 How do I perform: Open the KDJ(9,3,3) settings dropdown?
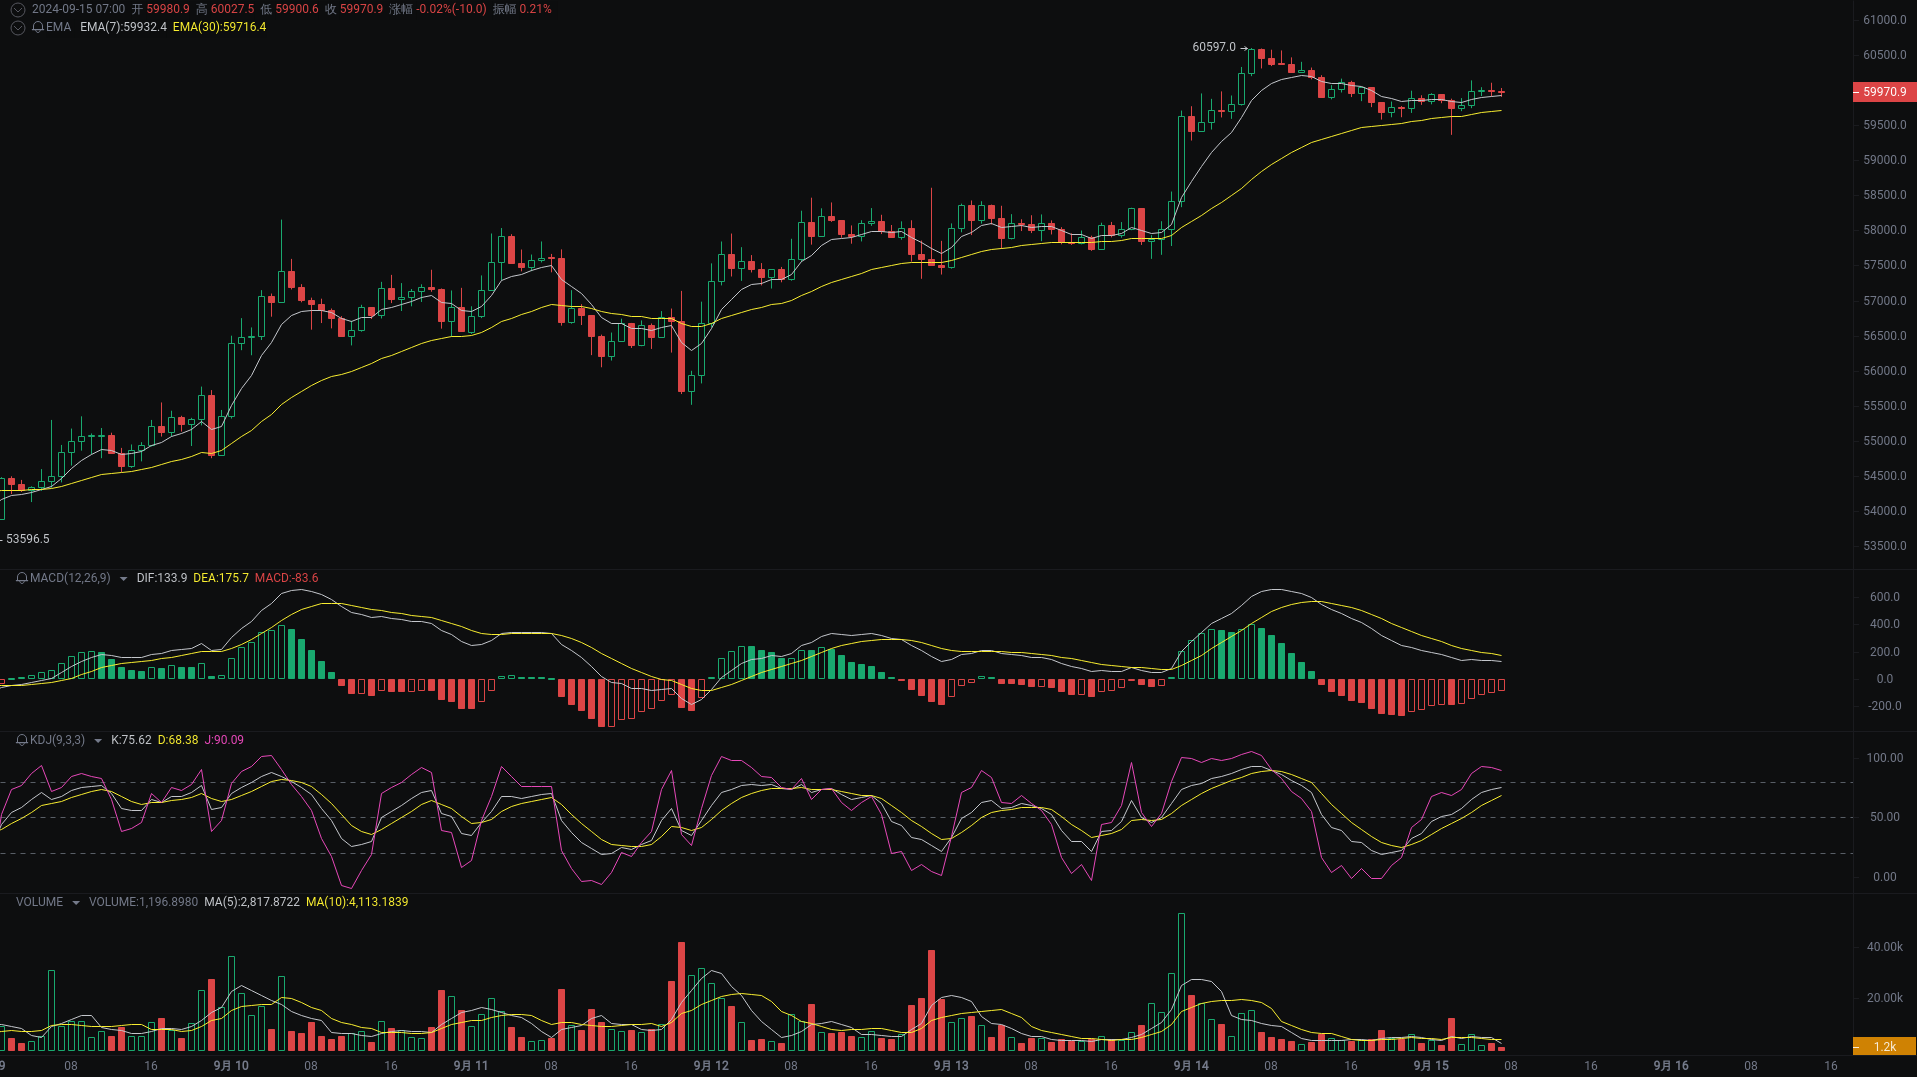(x=98, y=740)
